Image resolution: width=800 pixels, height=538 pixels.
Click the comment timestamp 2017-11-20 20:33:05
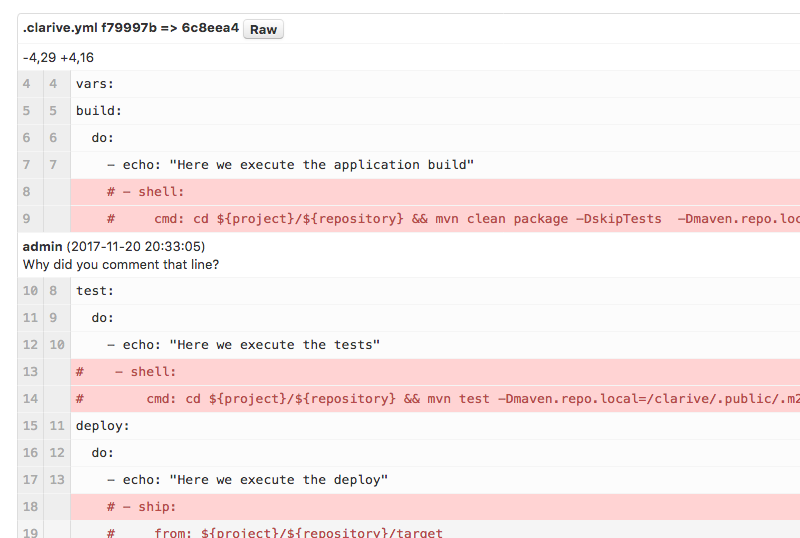pyautogui.click(x=136, y=246)
